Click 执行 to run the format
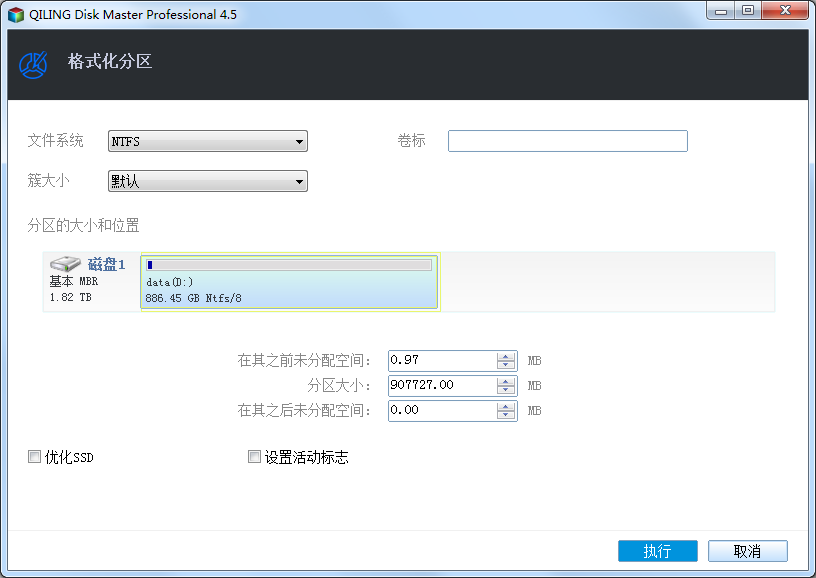The image size is (816, 578). [658, 551]
